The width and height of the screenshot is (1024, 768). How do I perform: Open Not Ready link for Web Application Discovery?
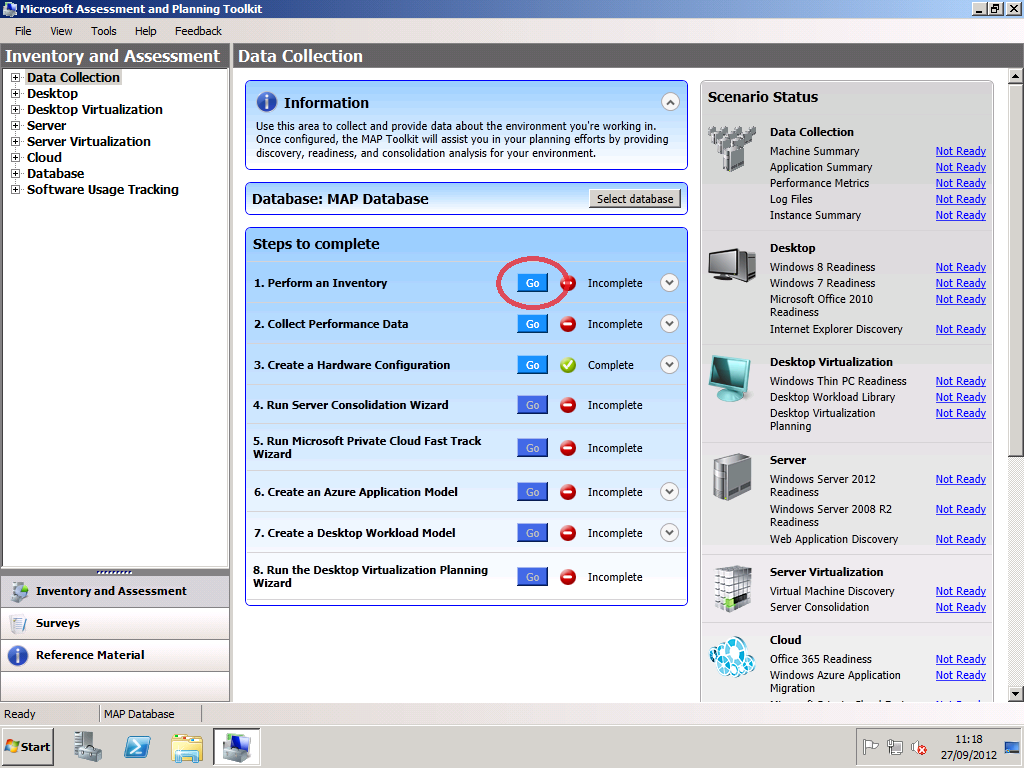(x=961, y=539)
